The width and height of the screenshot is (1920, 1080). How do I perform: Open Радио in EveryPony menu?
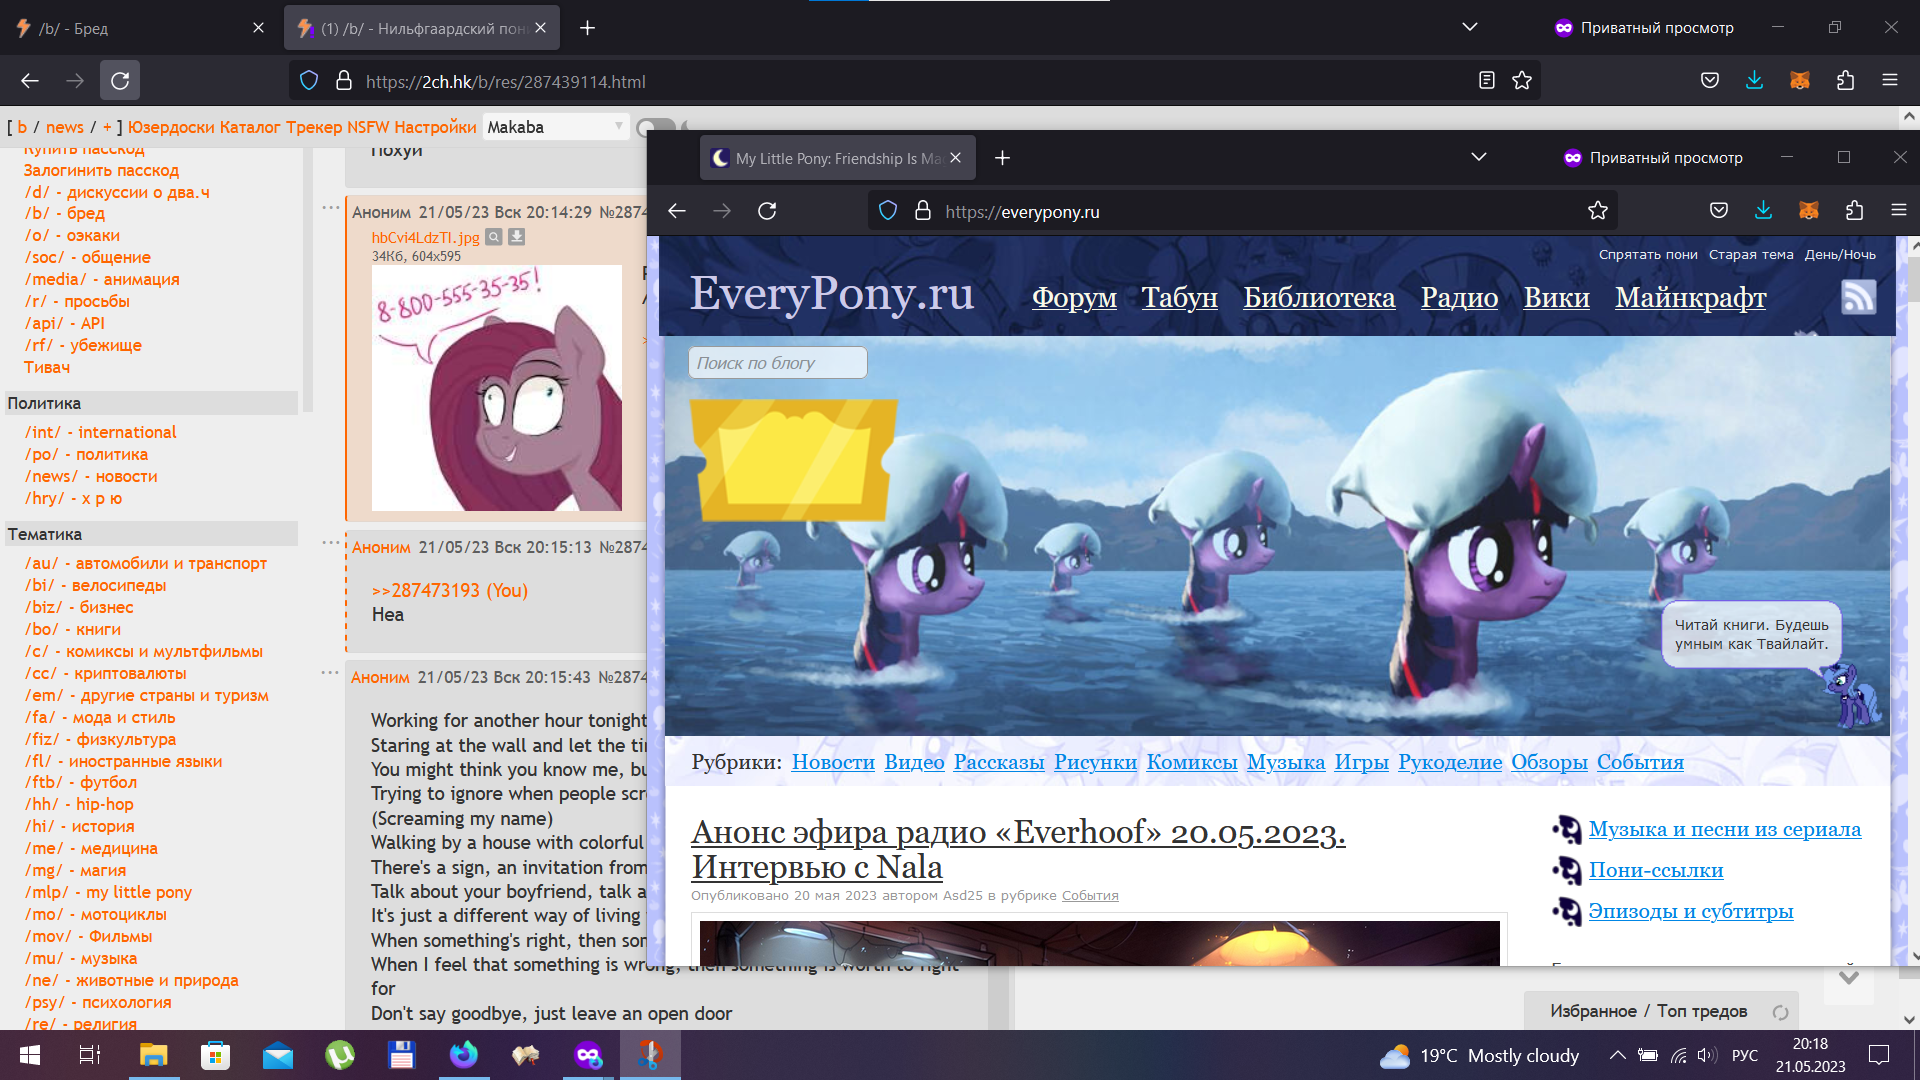tap(1459, 297)
